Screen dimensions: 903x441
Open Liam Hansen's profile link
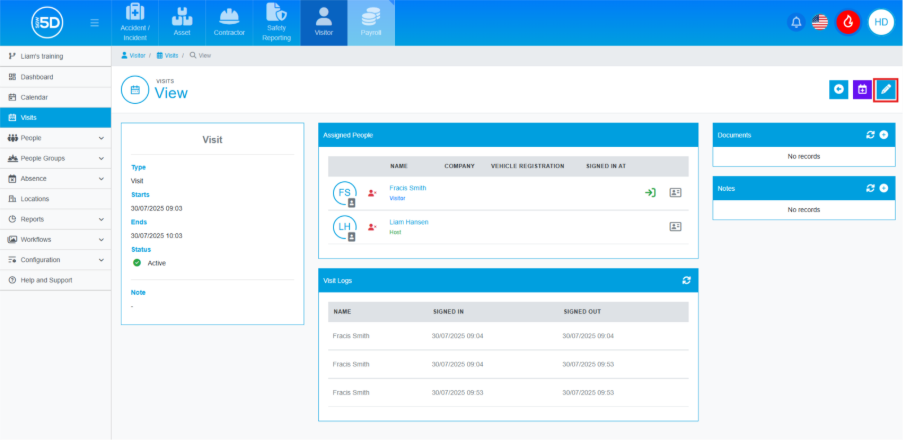pos(409,222)
